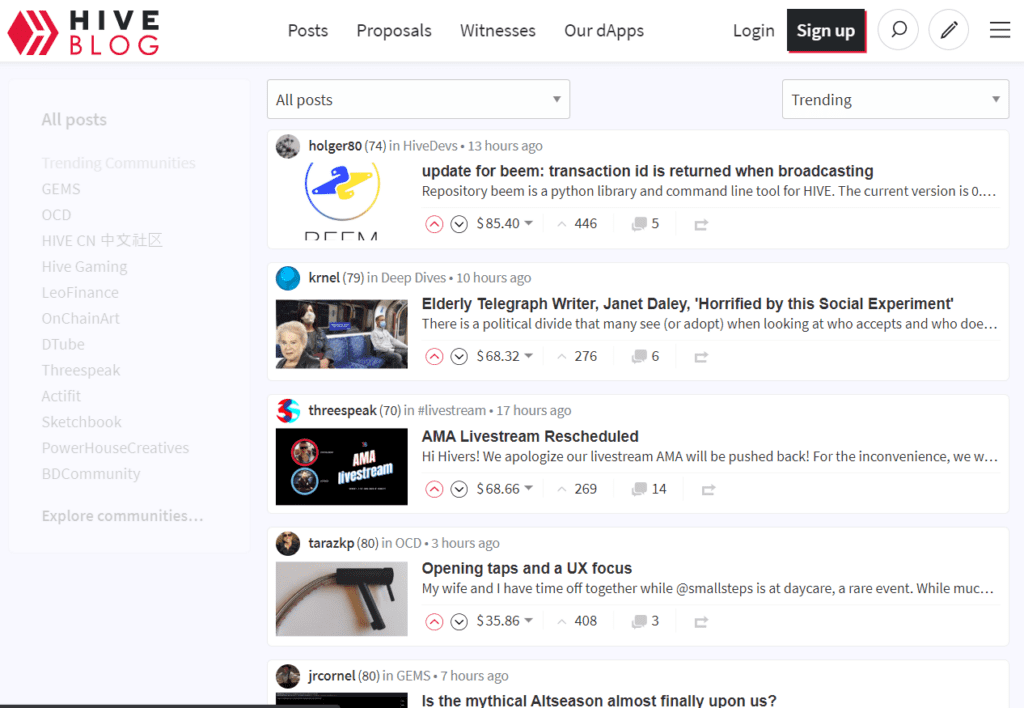1024x708 pixels.
Task: Click threespeak's avatar
Action: [287, 411]
